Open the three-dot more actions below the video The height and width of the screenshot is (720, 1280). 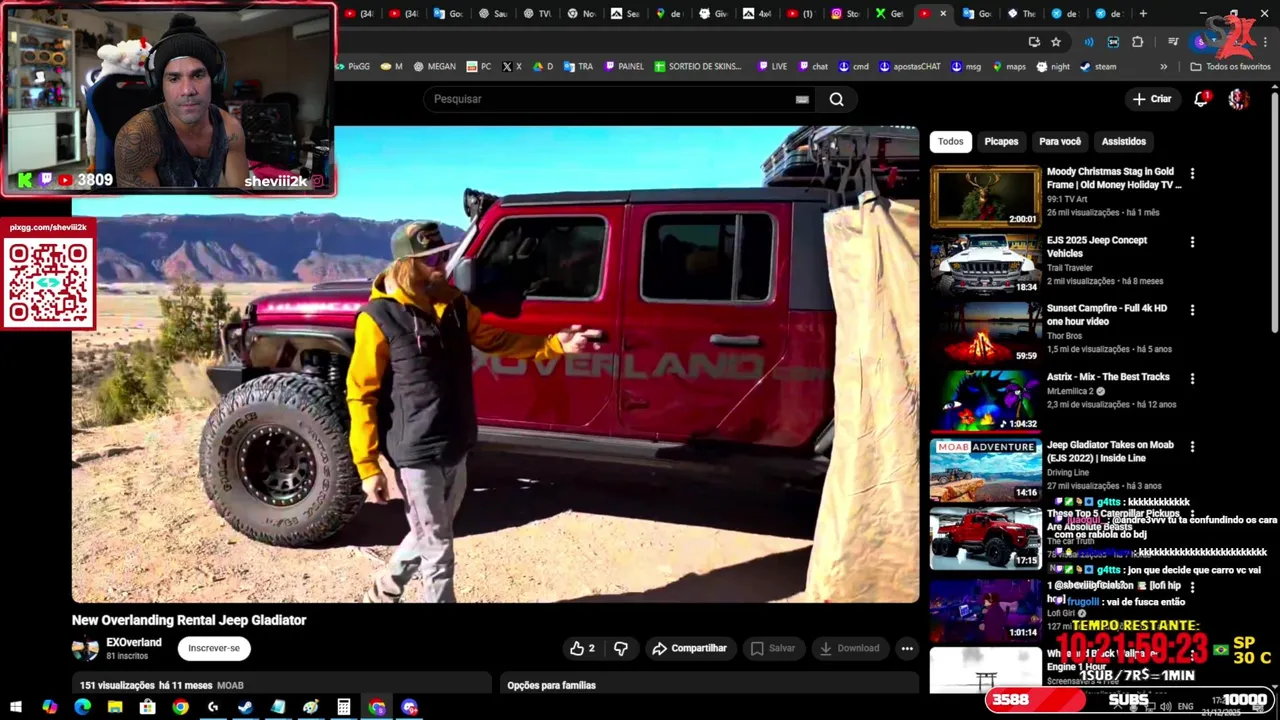(x=907, y=648)
